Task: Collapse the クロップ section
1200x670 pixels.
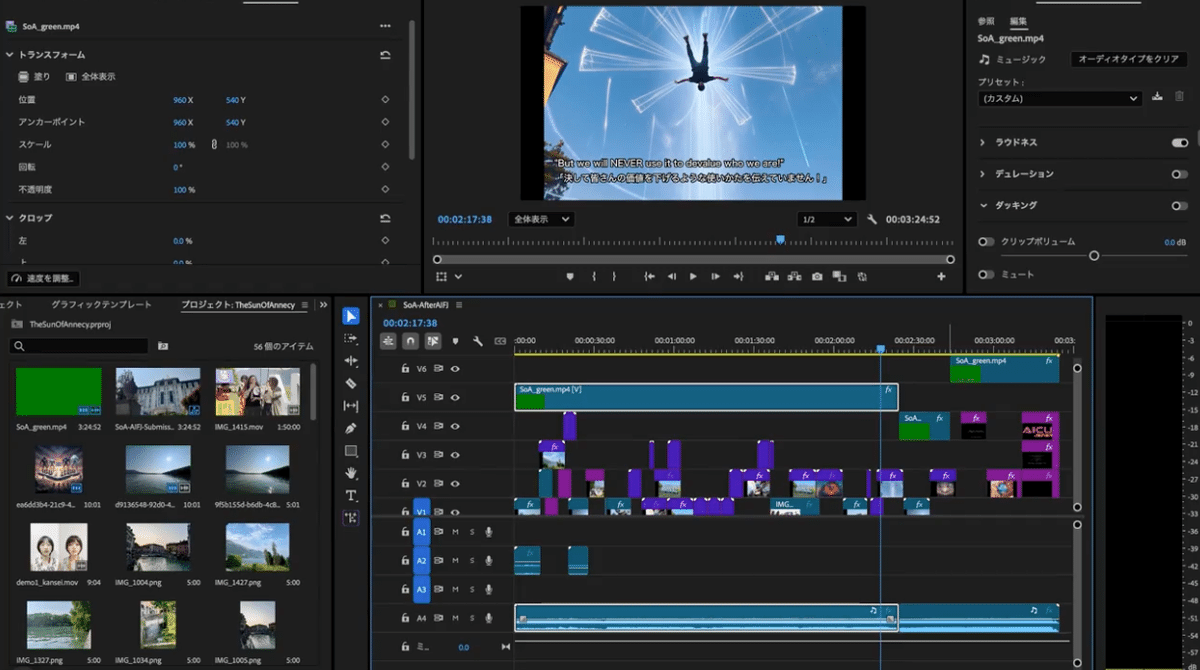Action: 10,218
